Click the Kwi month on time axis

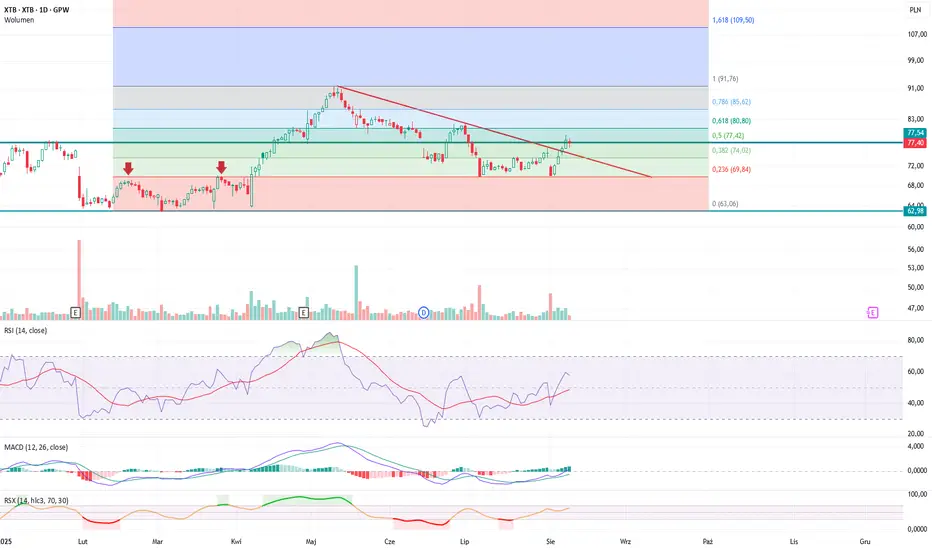click(x=236, y=542)
